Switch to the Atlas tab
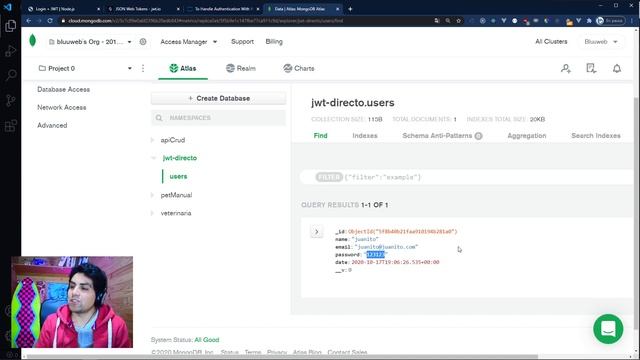The image size is (640, 360). point(183,68)
